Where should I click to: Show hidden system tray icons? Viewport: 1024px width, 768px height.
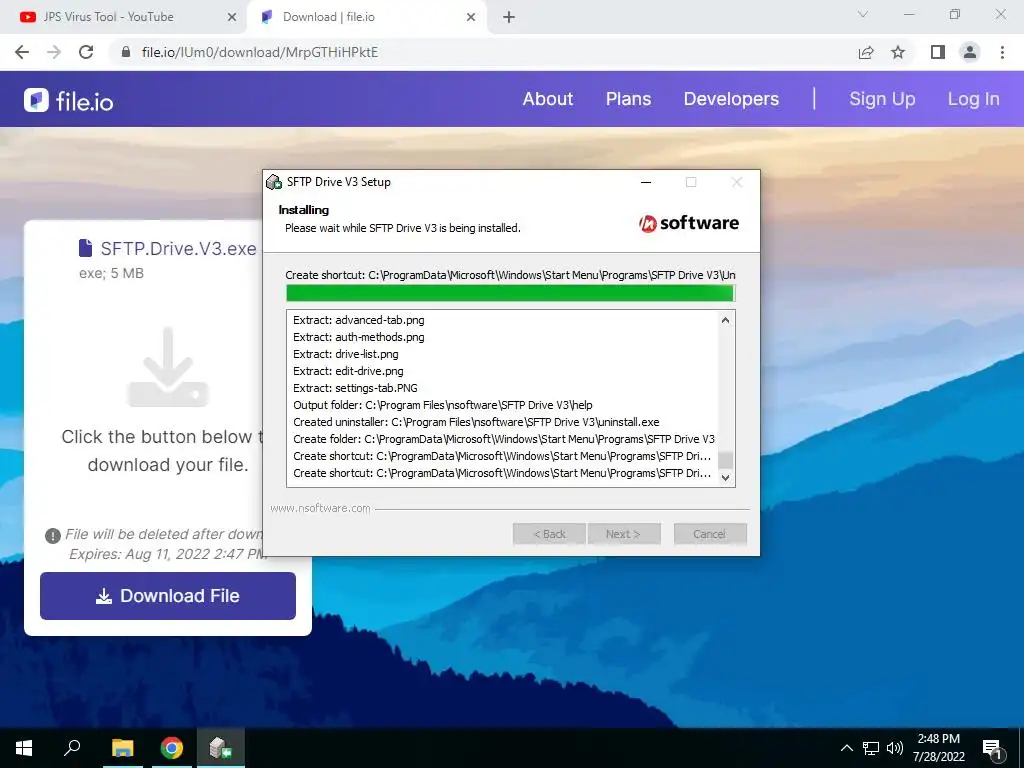click(x=846, y=748)
